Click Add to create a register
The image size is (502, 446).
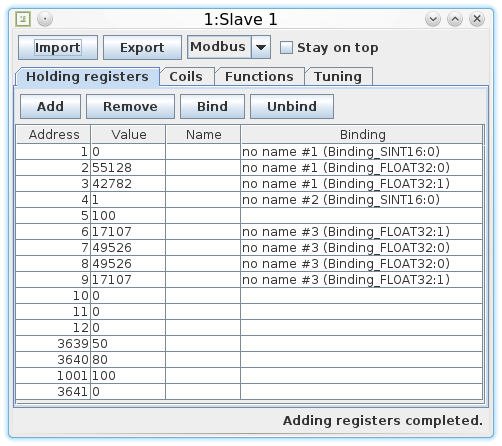pyautogui.click(x=50, y=107)
